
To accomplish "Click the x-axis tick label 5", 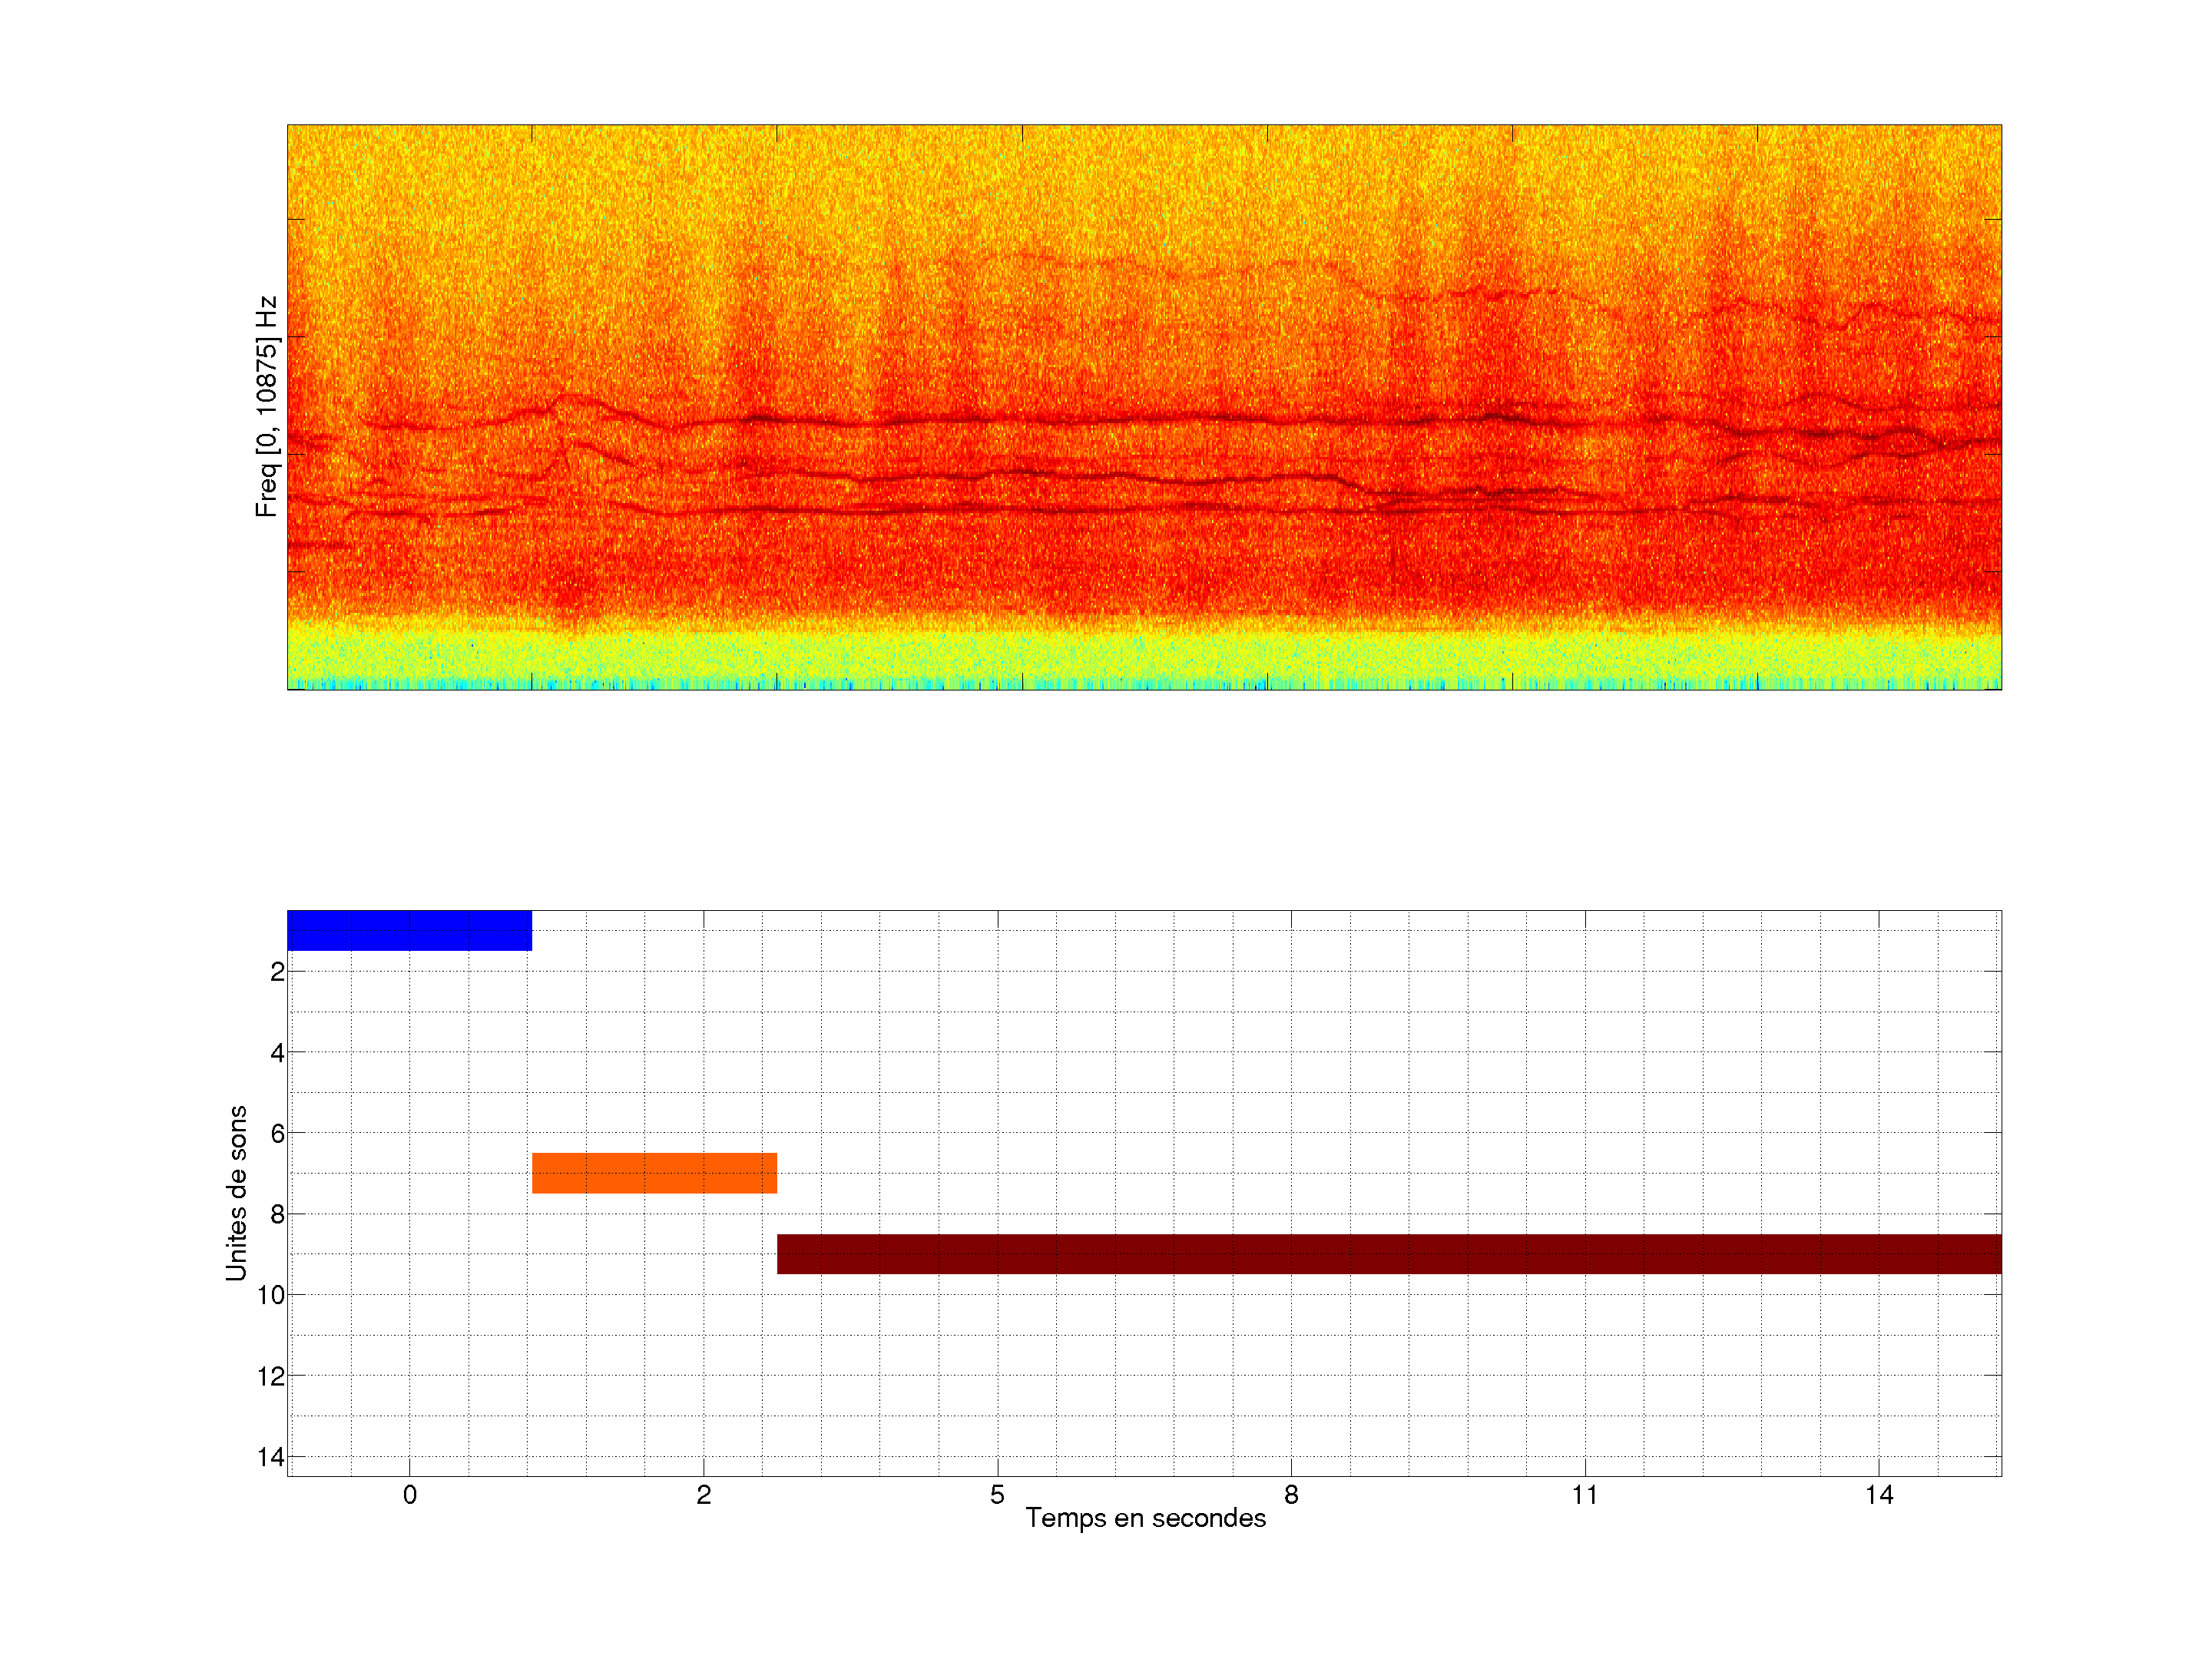I will pyautogui.click(x=997, y=1495).
